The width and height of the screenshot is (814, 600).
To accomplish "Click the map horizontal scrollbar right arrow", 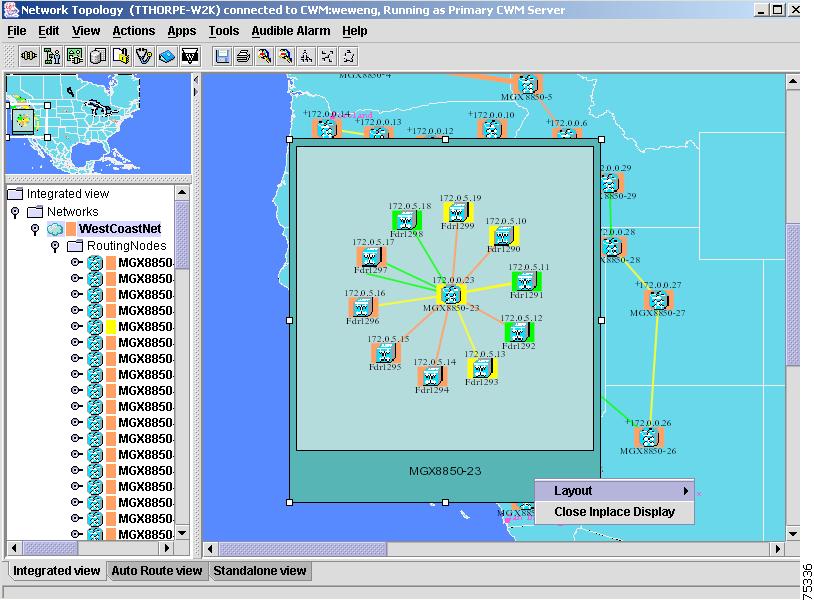I will (x=777, y=549).
